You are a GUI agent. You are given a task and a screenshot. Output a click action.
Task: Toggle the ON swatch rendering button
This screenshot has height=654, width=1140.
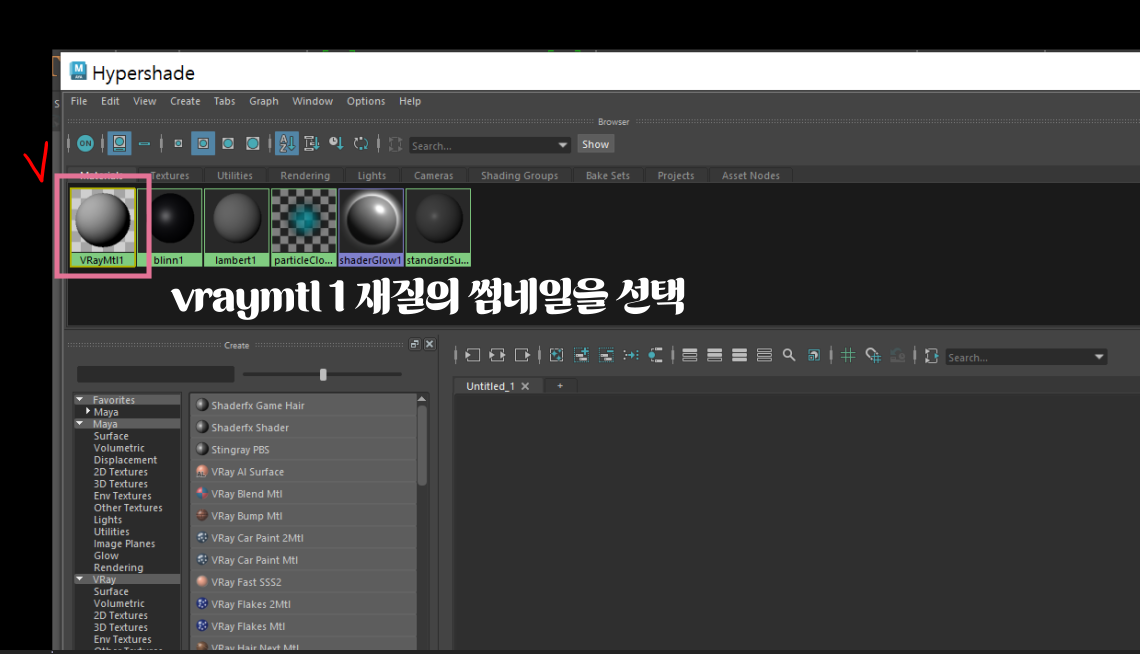85,144
